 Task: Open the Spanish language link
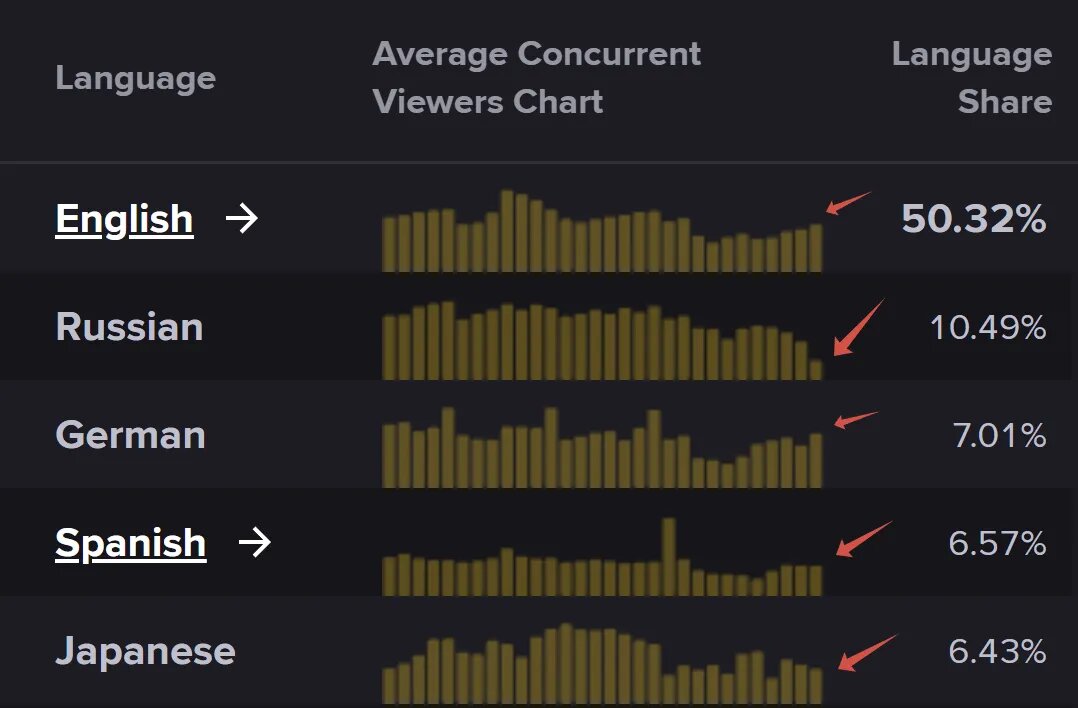(131, 543)
